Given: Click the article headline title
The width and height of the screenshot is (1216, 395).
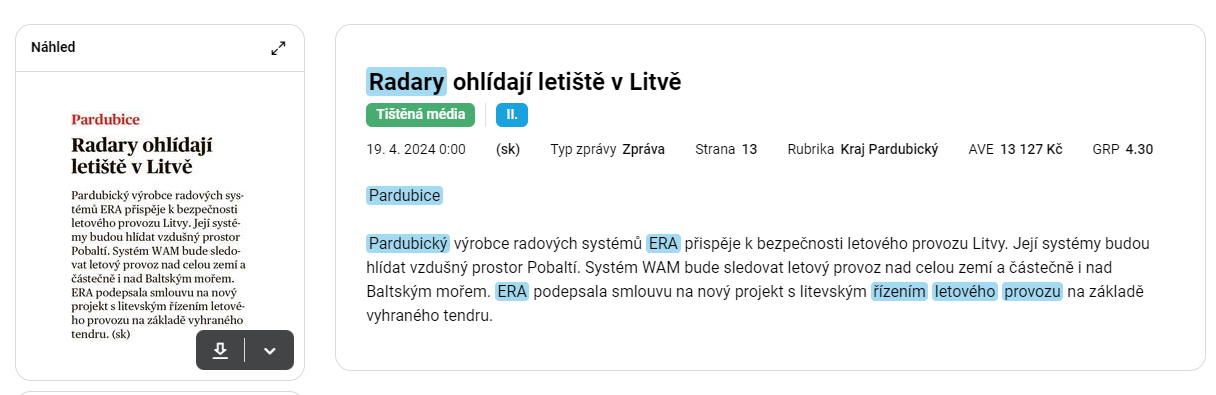Looking at the screenshot, I should pyautogui.click(x=524, y=81).
